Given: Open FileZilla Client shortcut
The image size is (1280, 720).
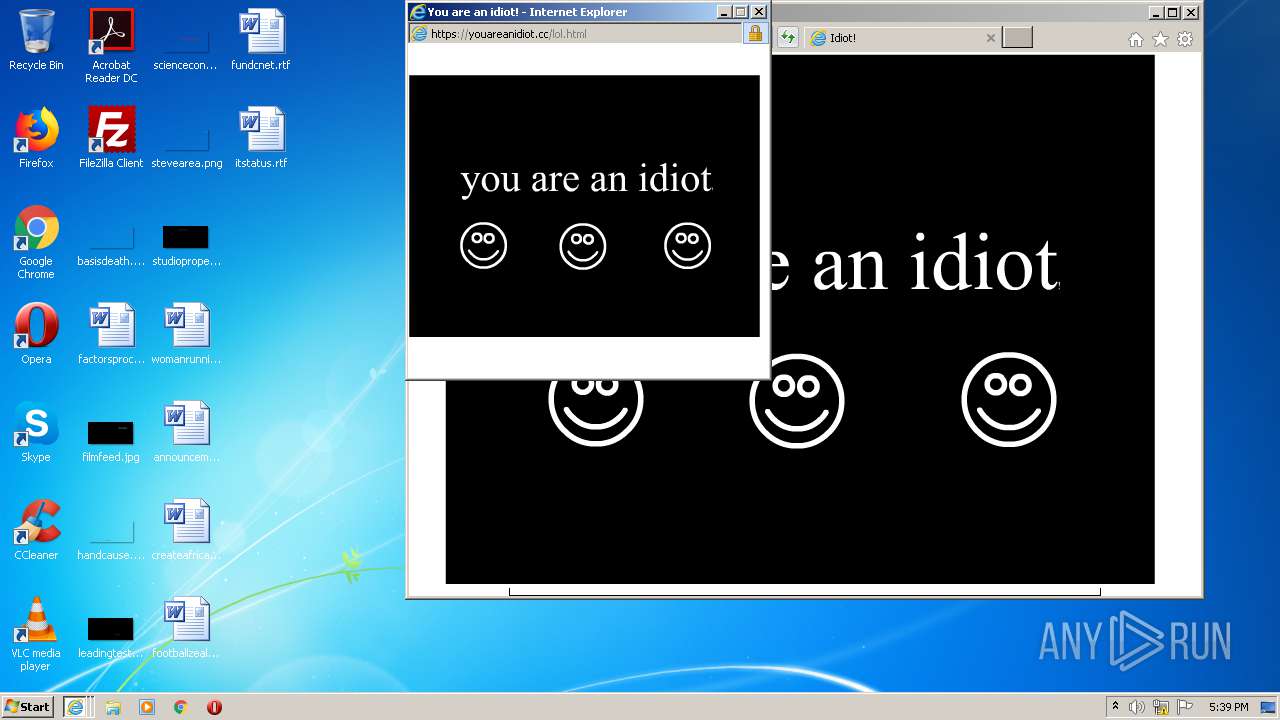Looking at the screenshot, I should [x=111, y=138].
